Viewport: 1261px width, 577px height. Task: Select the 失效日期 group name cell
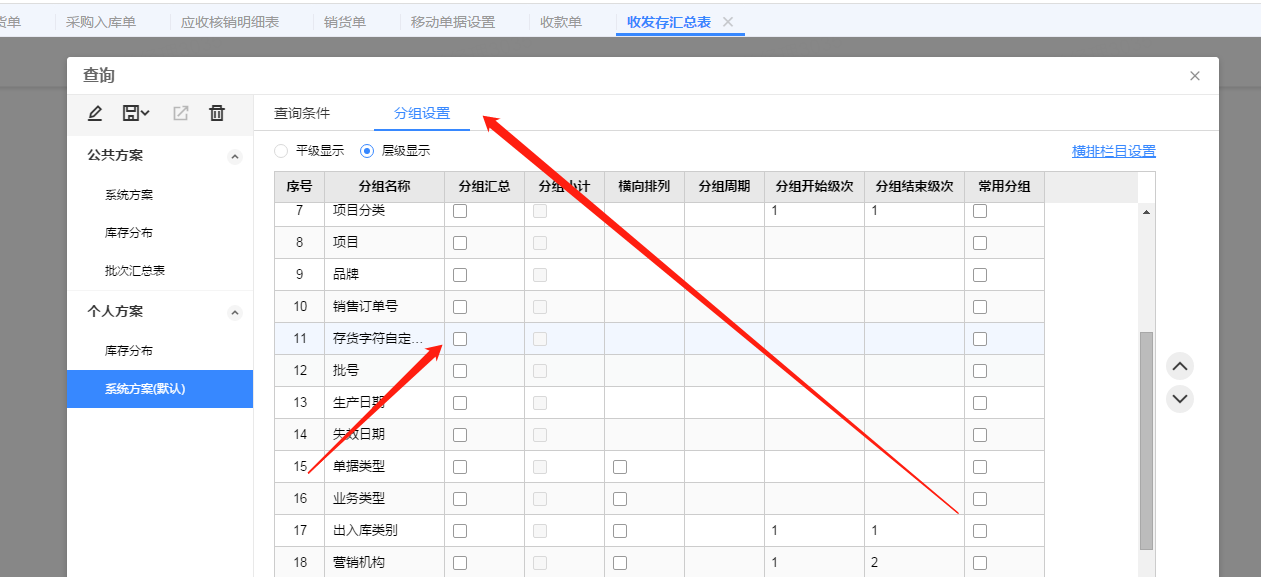385,435
